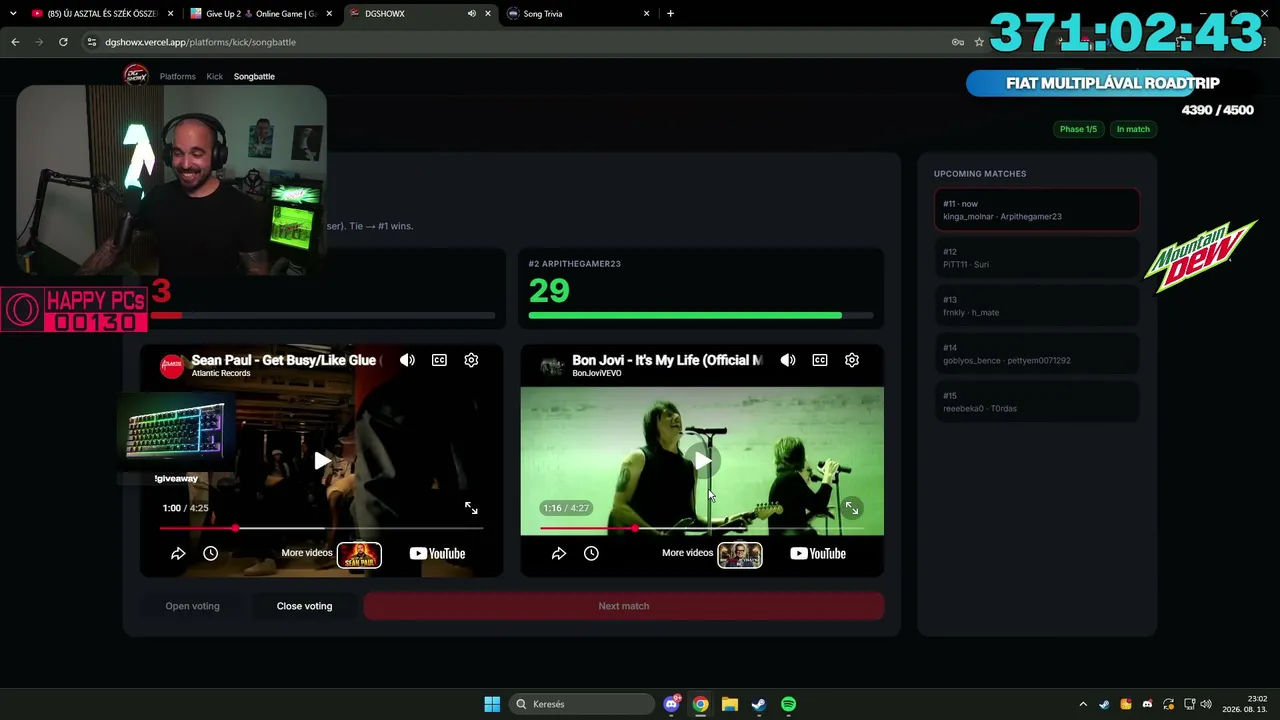This screenshot has width=1280, height=720.
Task: Open Discord from the taskbar
Action: (672, 704)
